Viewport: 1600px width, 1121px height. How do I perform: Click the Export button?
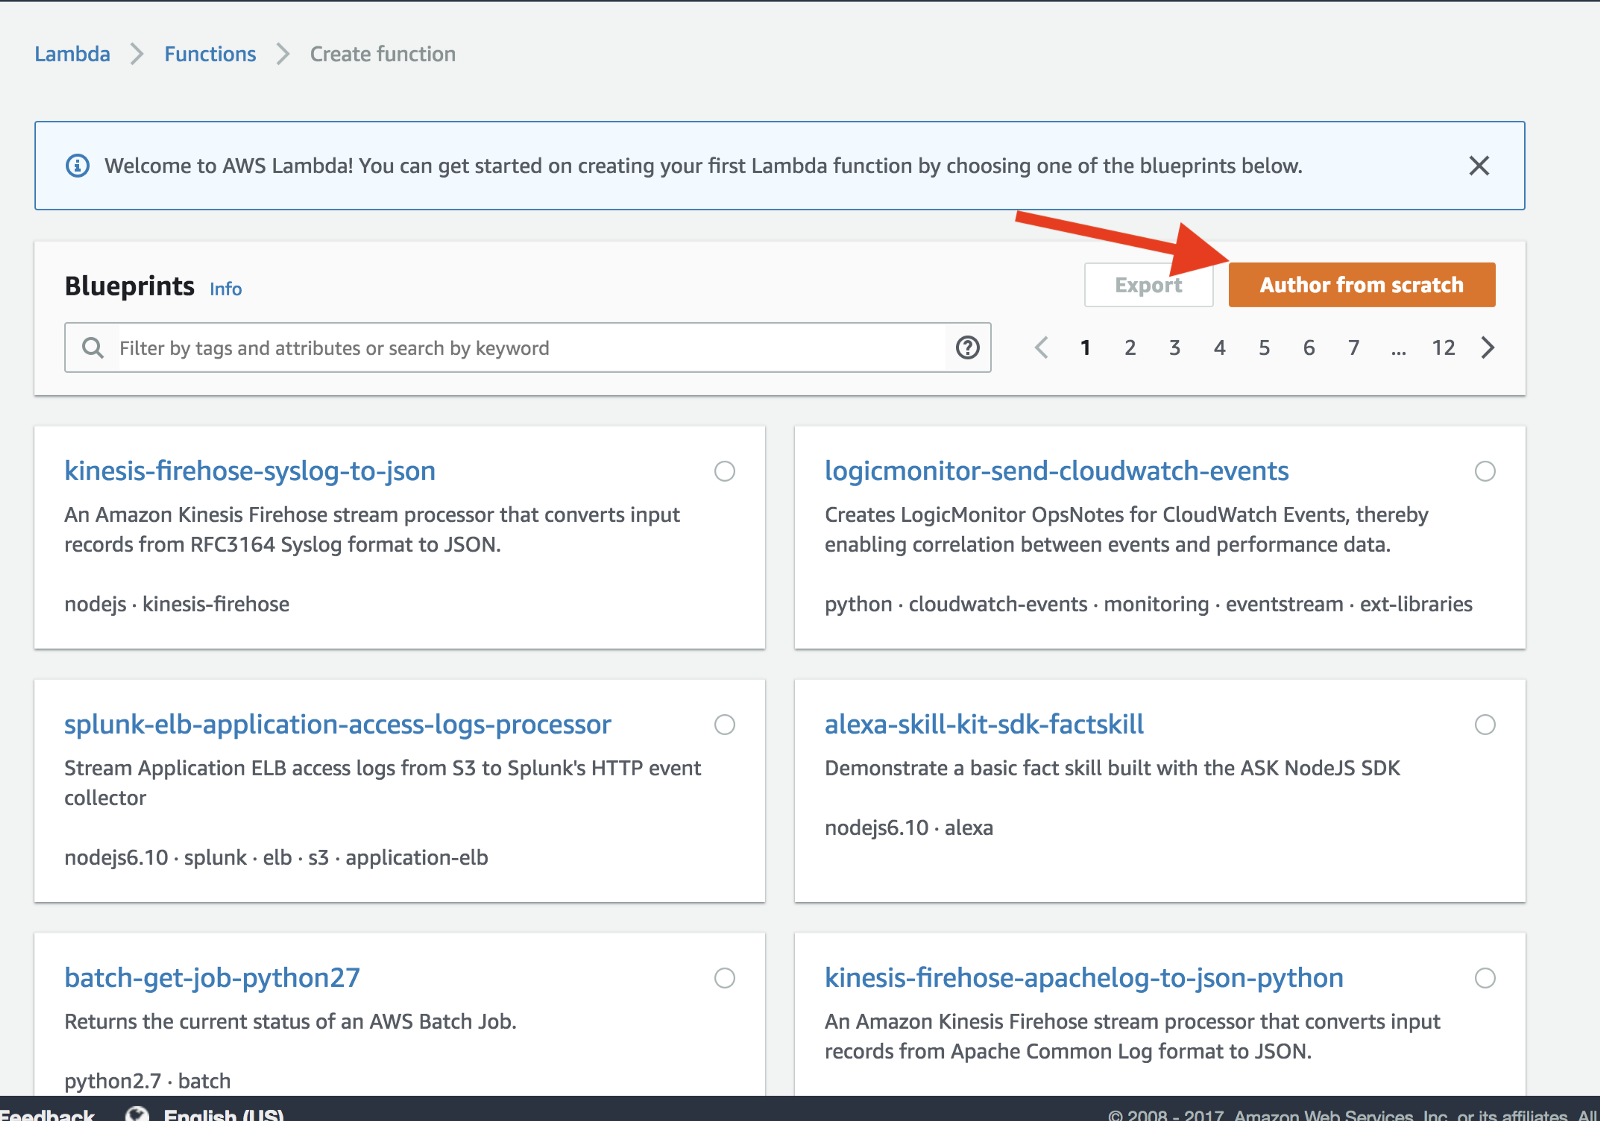[x=1148, y=285]
